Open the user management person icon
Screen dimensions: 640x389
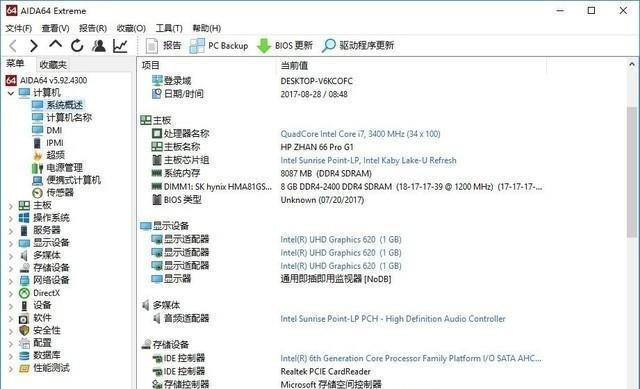99,46
